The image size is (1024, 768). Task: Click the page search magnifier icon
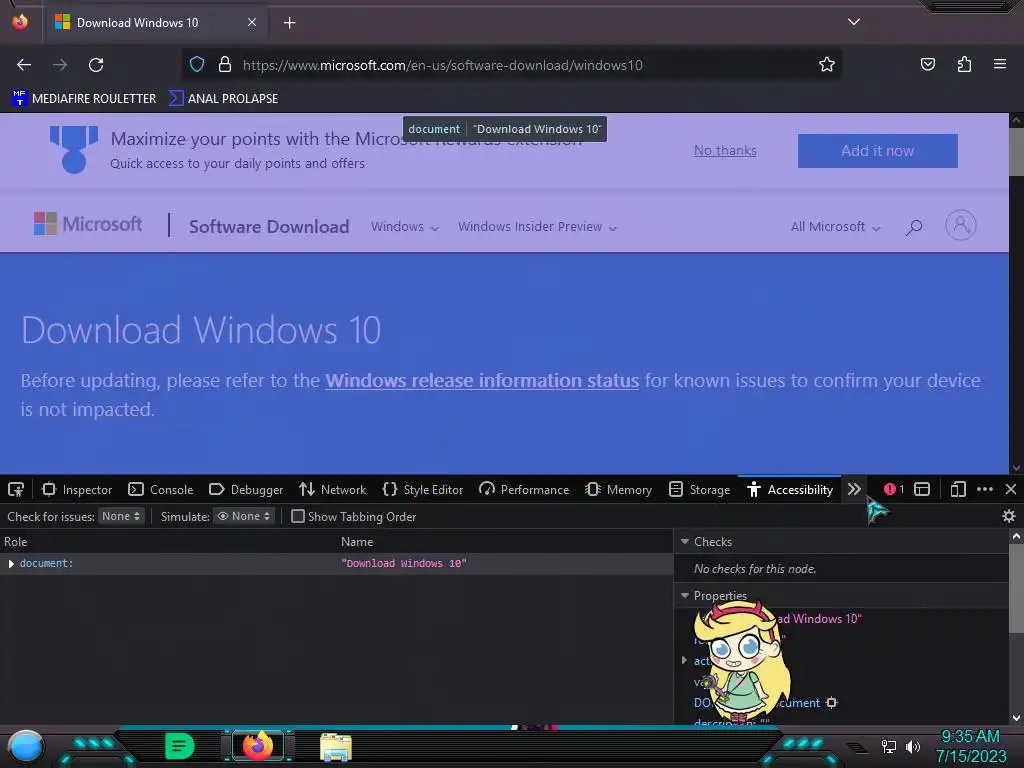click(914, 227)
